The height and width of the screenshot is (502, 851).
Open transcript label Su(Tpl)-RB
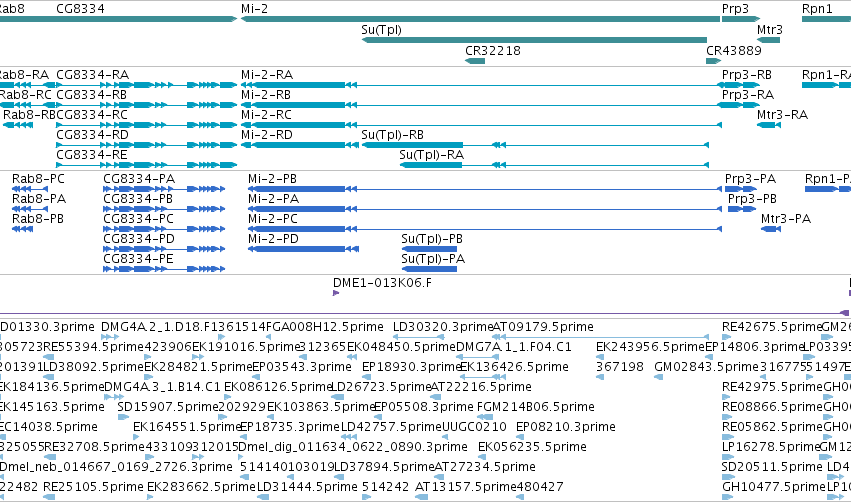coord(392,135)
